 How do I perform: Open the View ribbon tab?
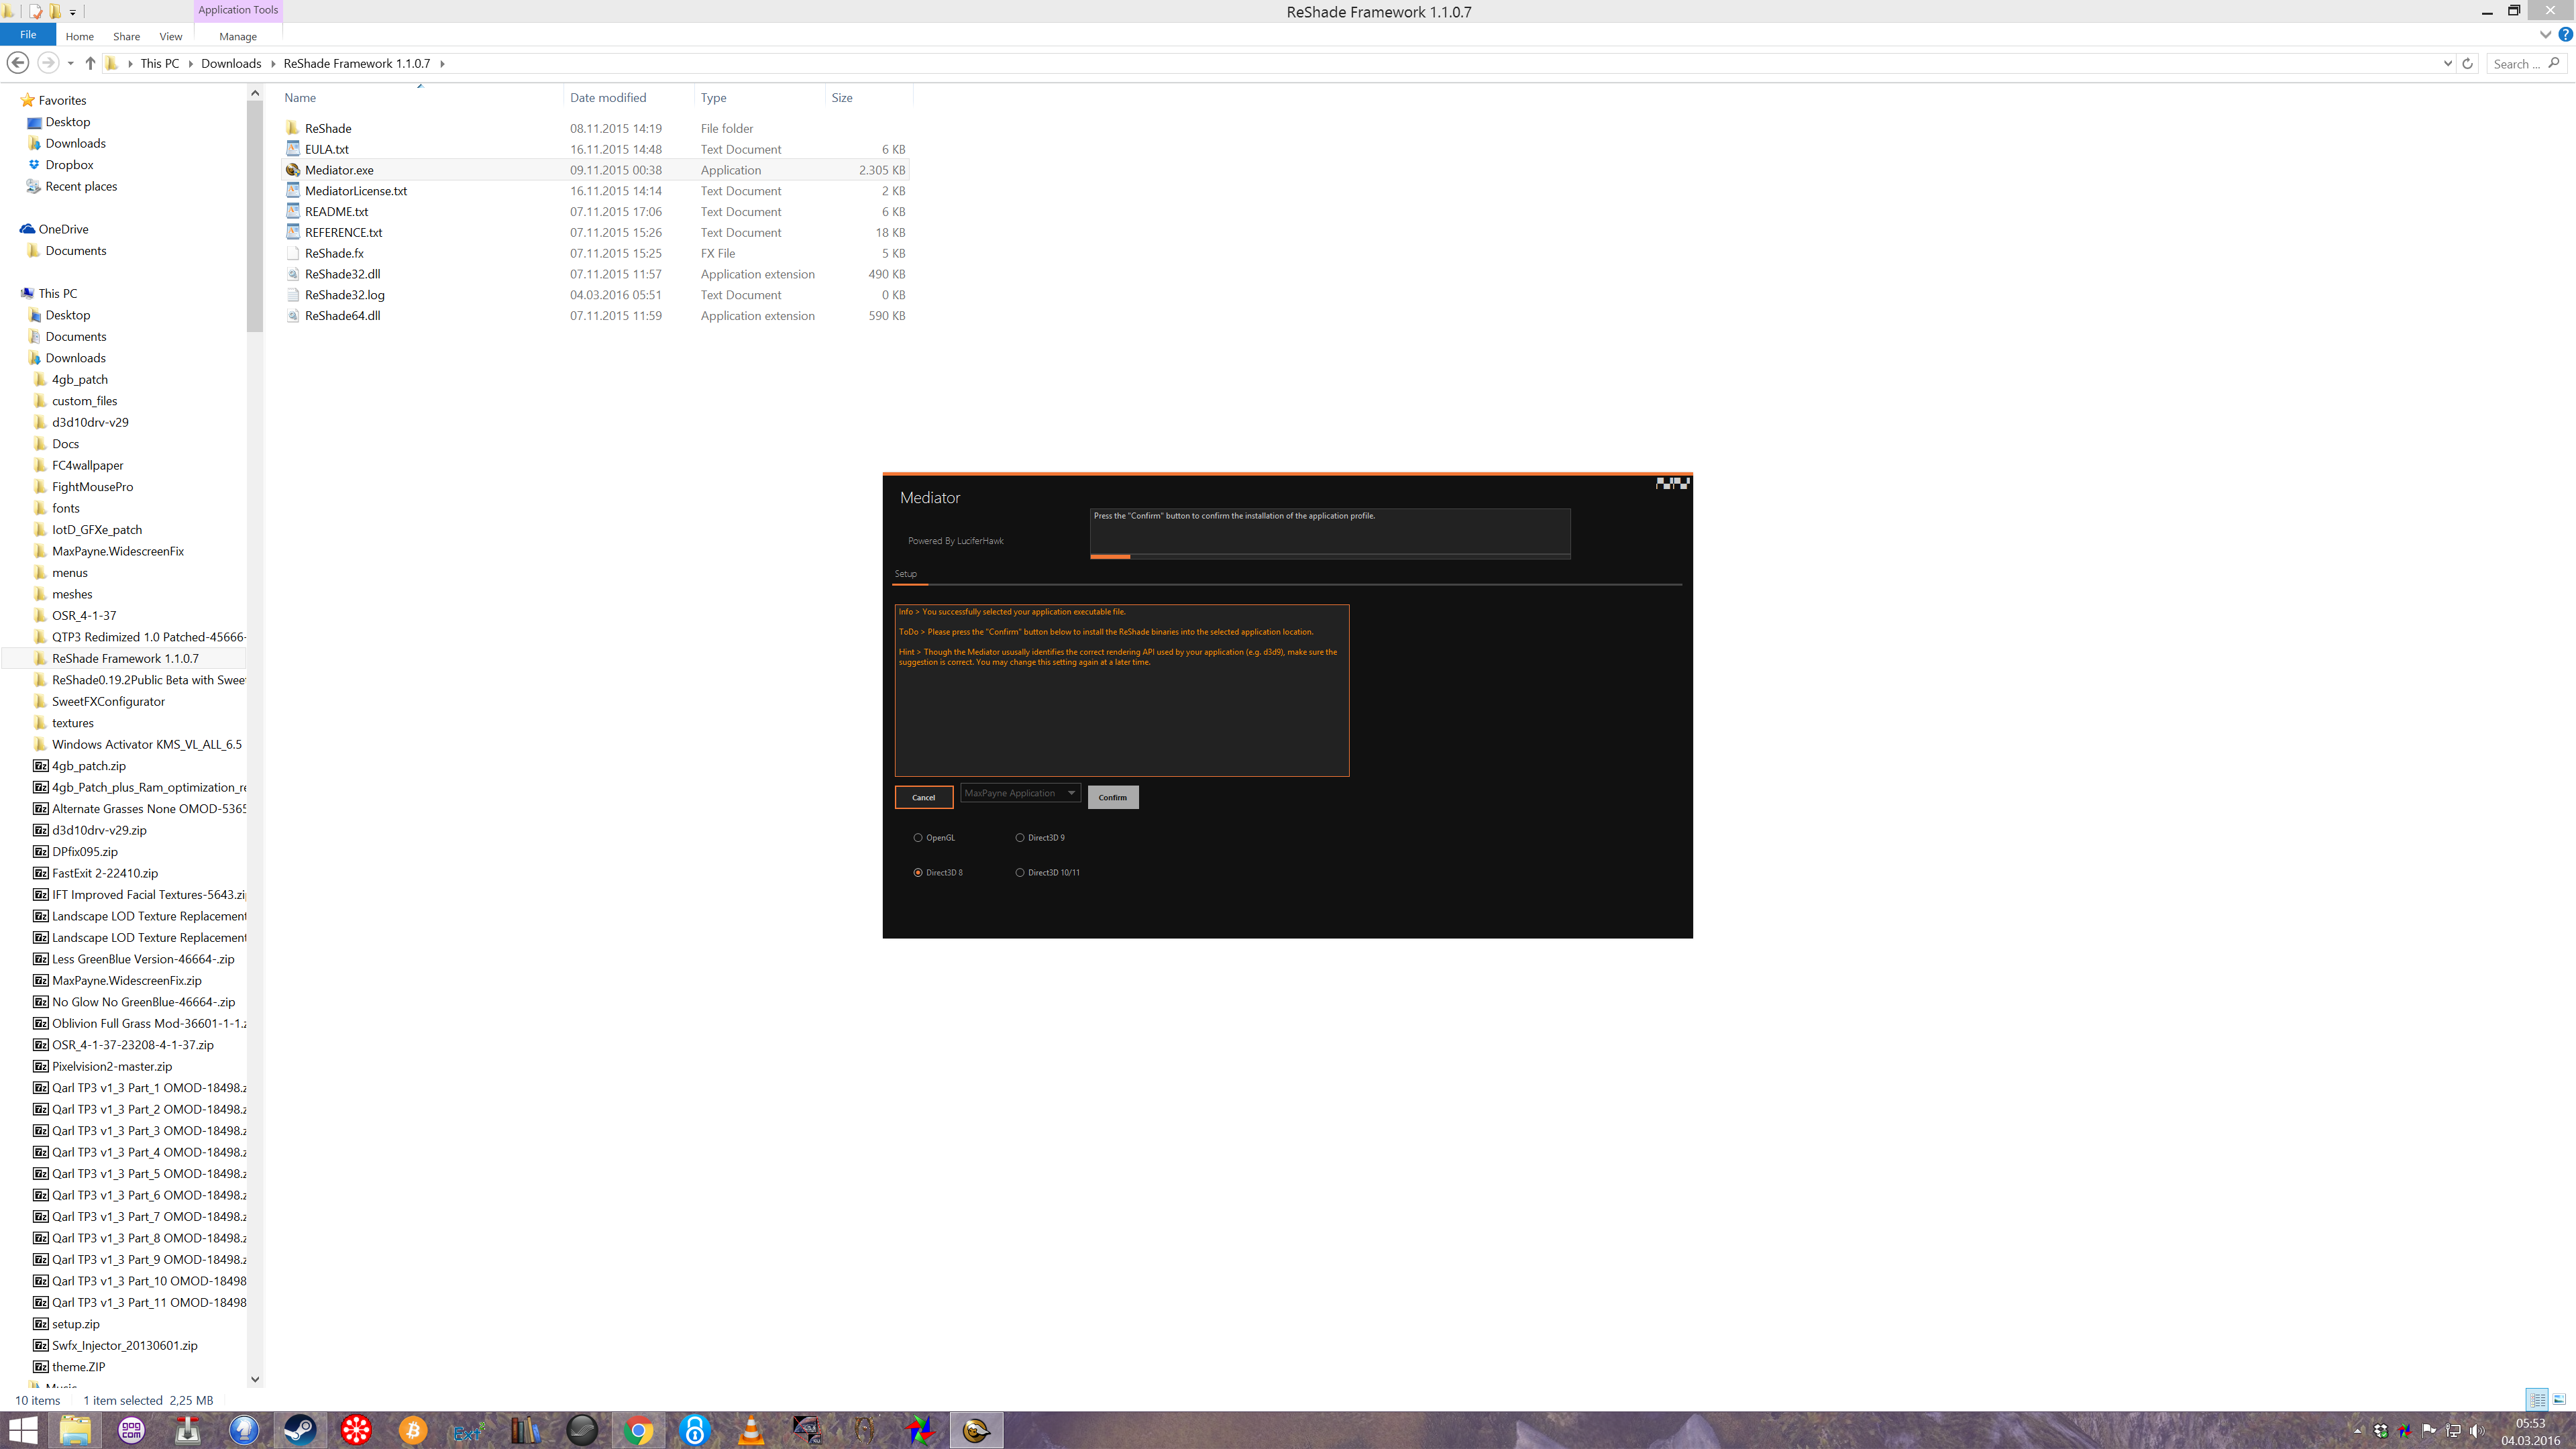tap(171, 37)
